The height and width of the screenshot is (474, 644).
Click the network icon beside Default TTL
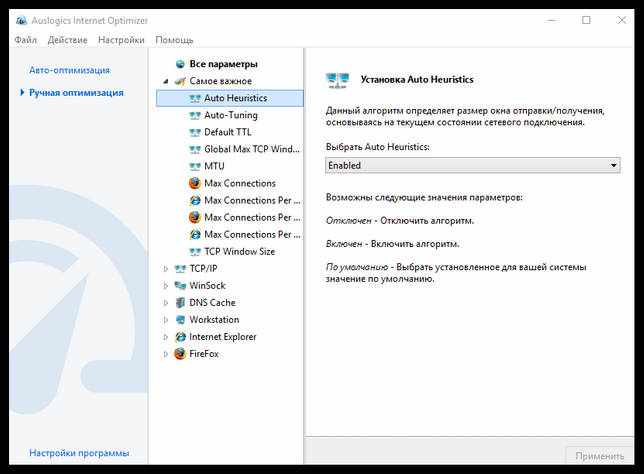click(195, 132)
